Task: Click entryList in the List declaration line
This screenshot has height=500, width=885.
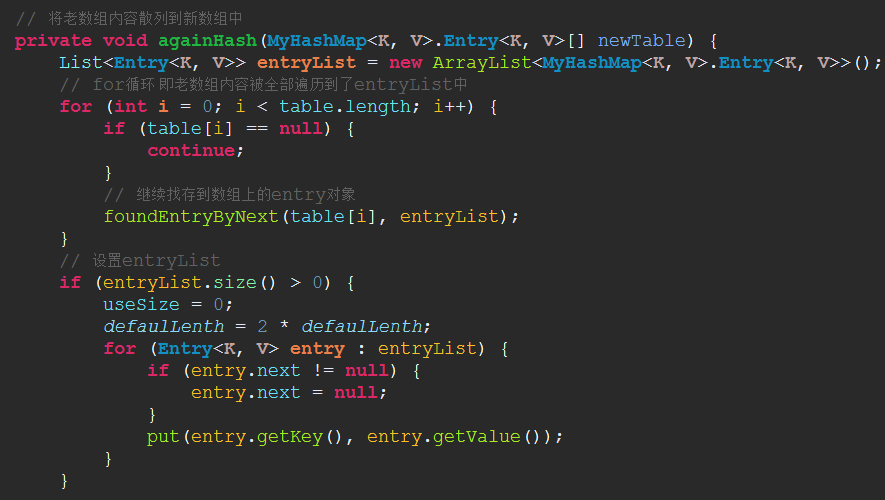Action: (306, 63)
